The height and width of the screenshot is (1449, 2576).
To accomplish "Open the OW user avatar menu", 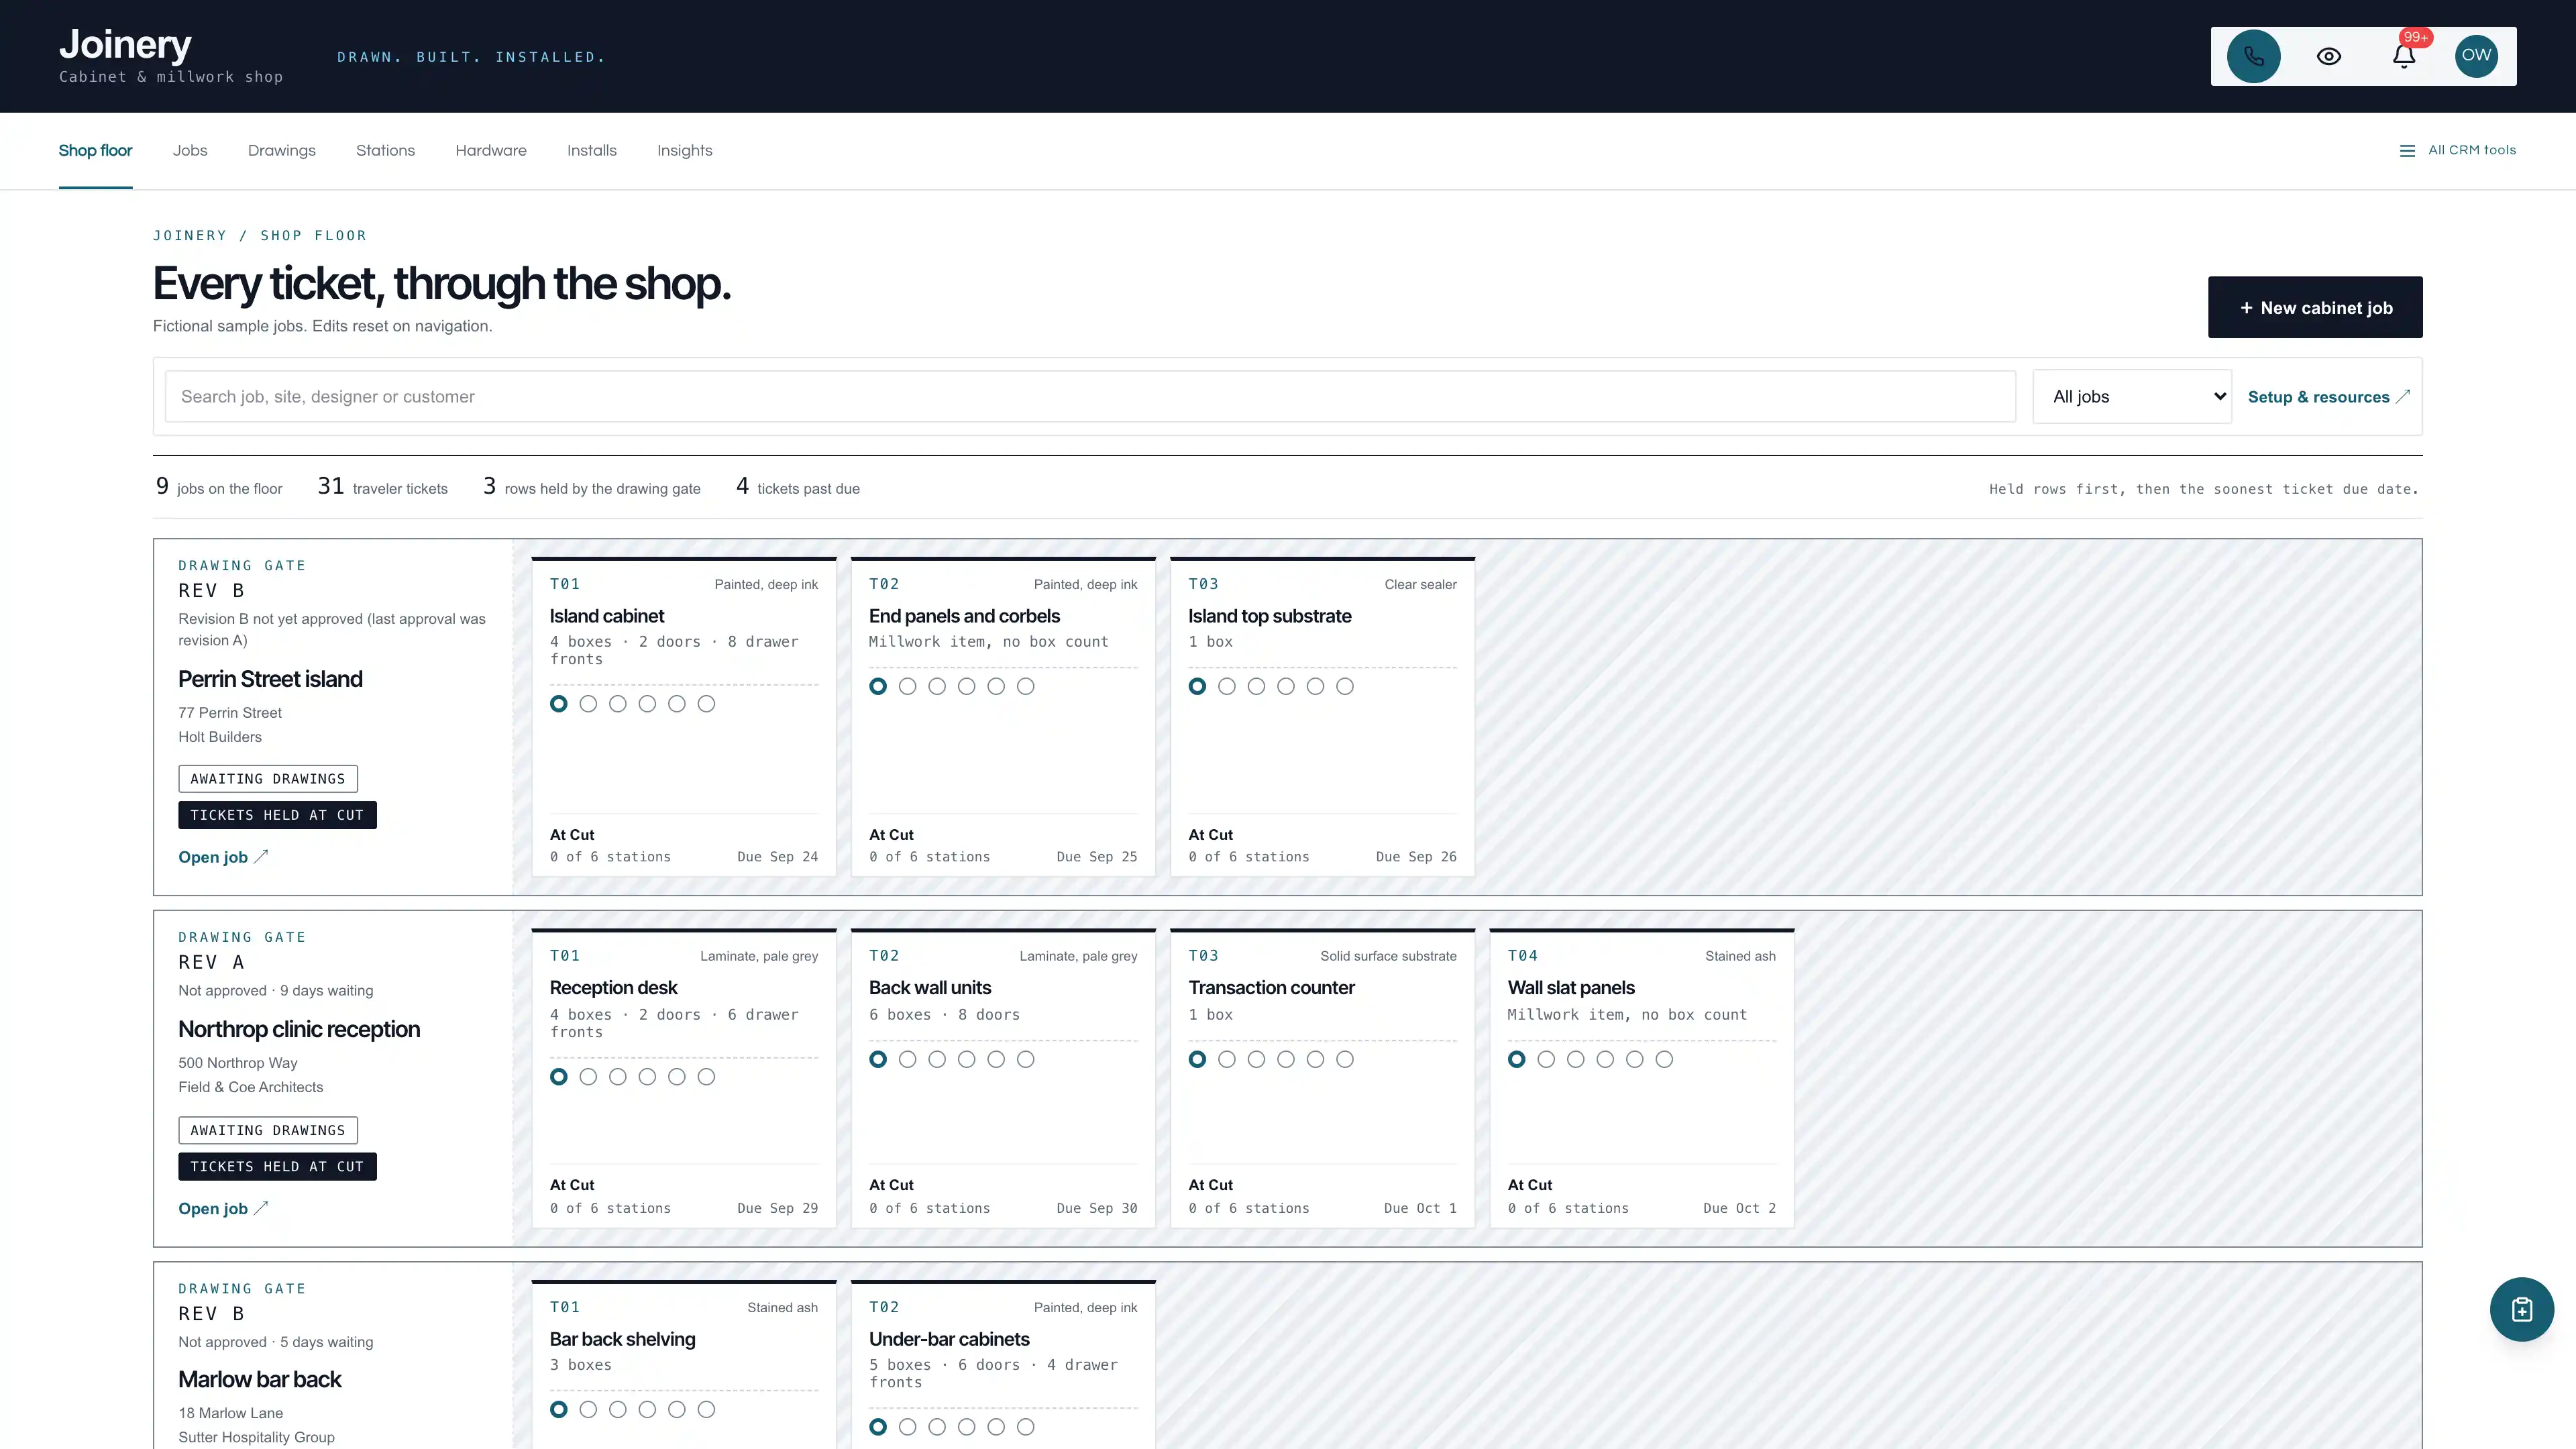I will click(x=2476, y=56).
